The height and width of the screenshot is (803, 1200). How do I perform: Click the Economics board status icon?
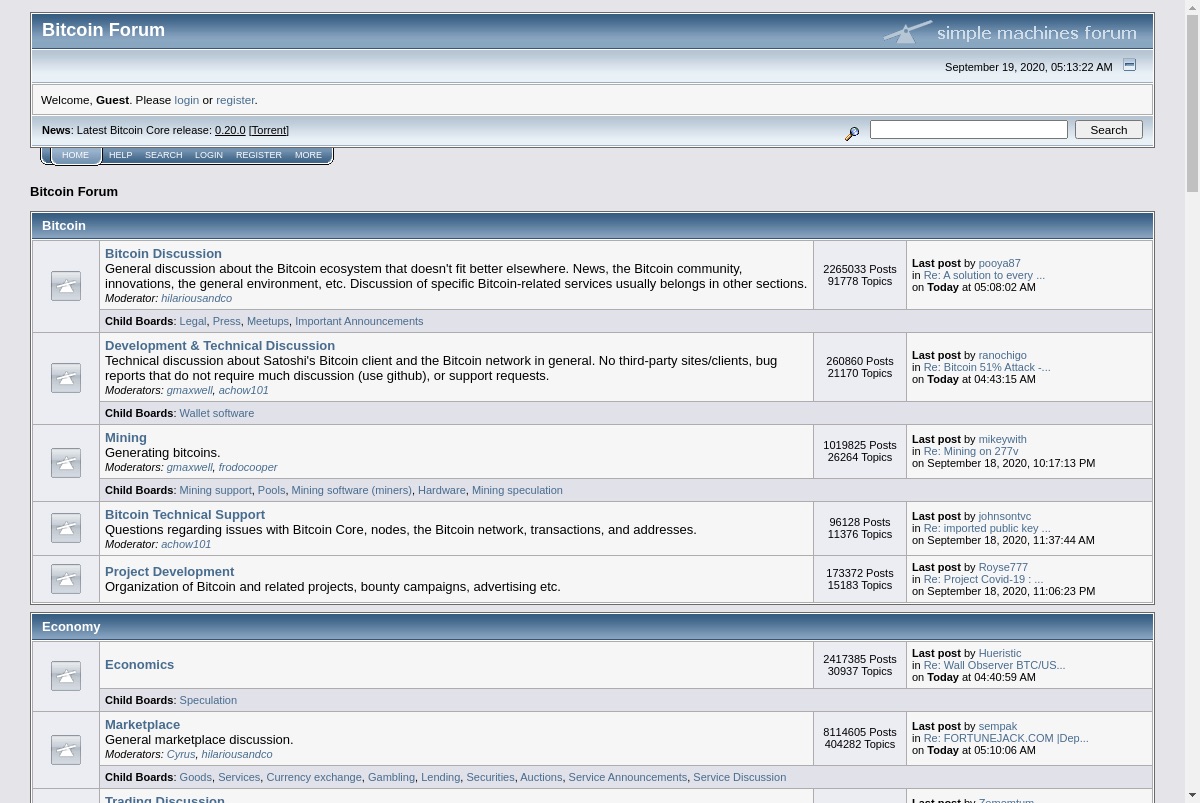pos(66,676)
